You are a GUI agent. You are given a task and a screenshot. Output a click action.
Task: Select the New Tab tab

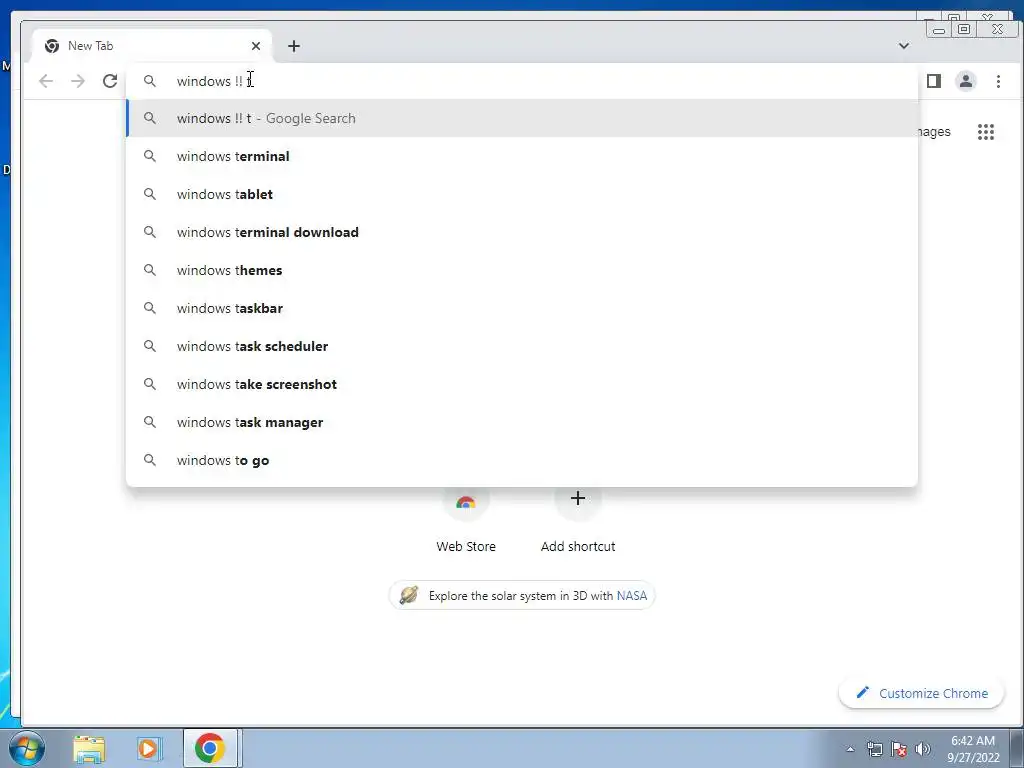(152, 46)
